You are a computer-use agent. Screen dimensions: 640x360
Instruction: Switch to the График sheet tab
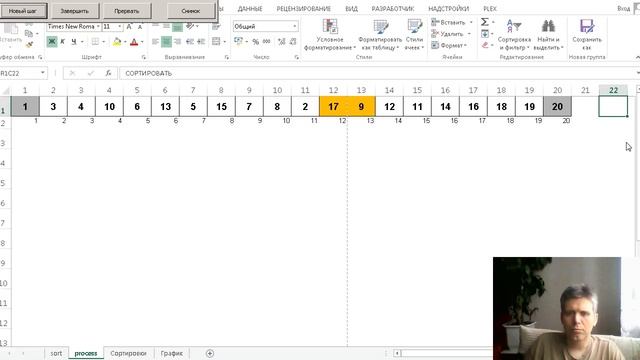(171, 353)
